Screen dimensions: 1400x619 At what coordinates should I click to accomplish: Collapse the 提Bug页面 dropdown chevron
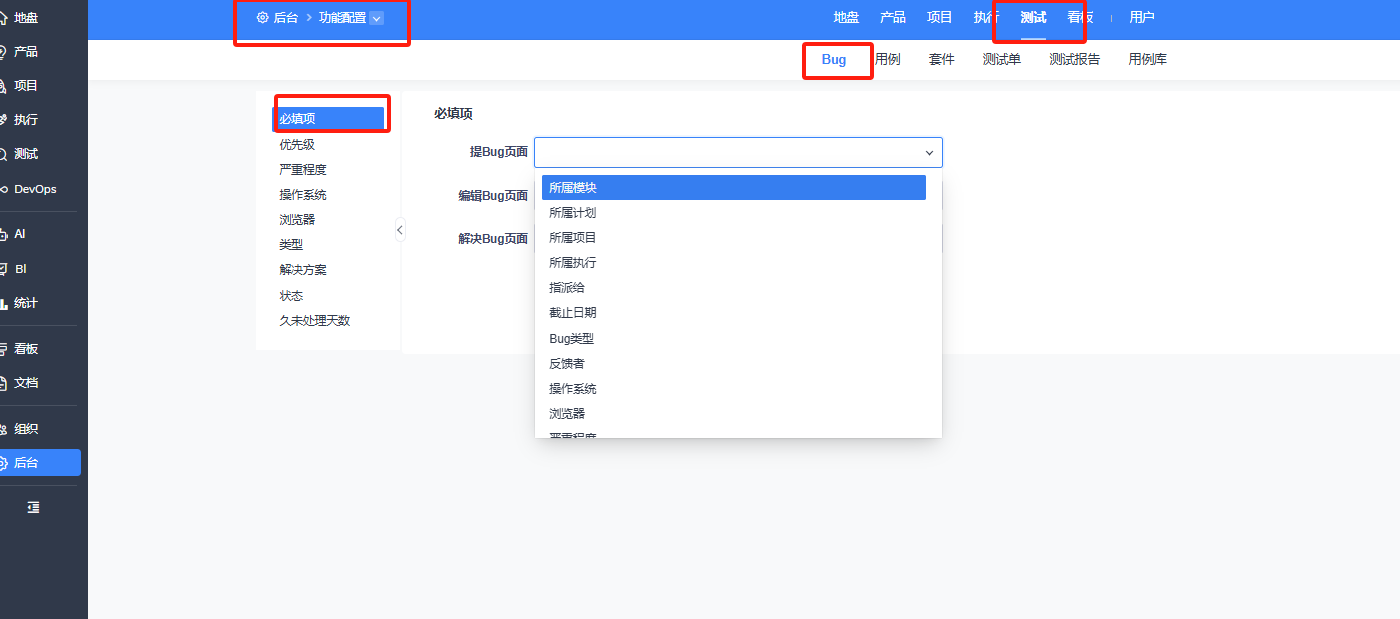(x=929, y=152)
